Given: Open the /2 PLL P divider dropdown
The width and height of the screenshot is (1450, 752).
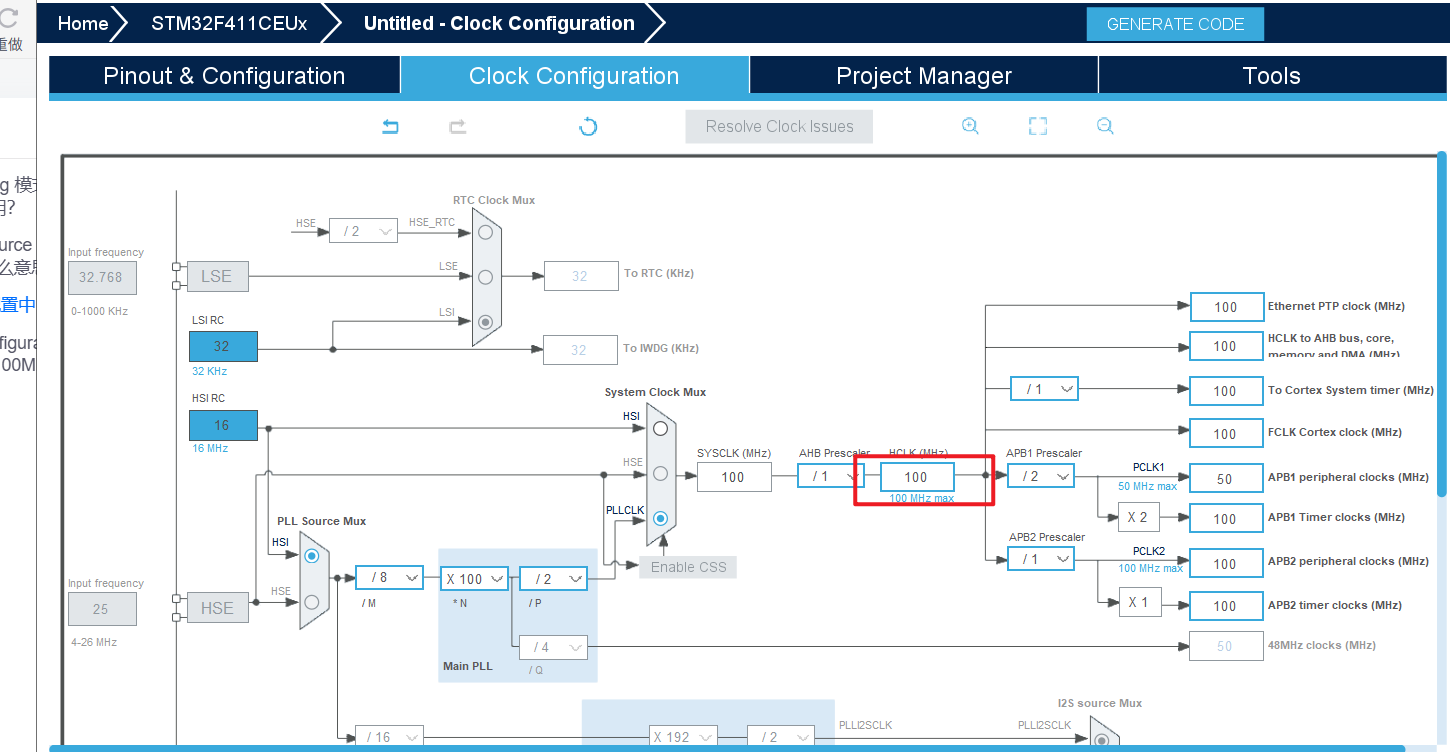Looking at the screenshot, I should coord(551,578).
